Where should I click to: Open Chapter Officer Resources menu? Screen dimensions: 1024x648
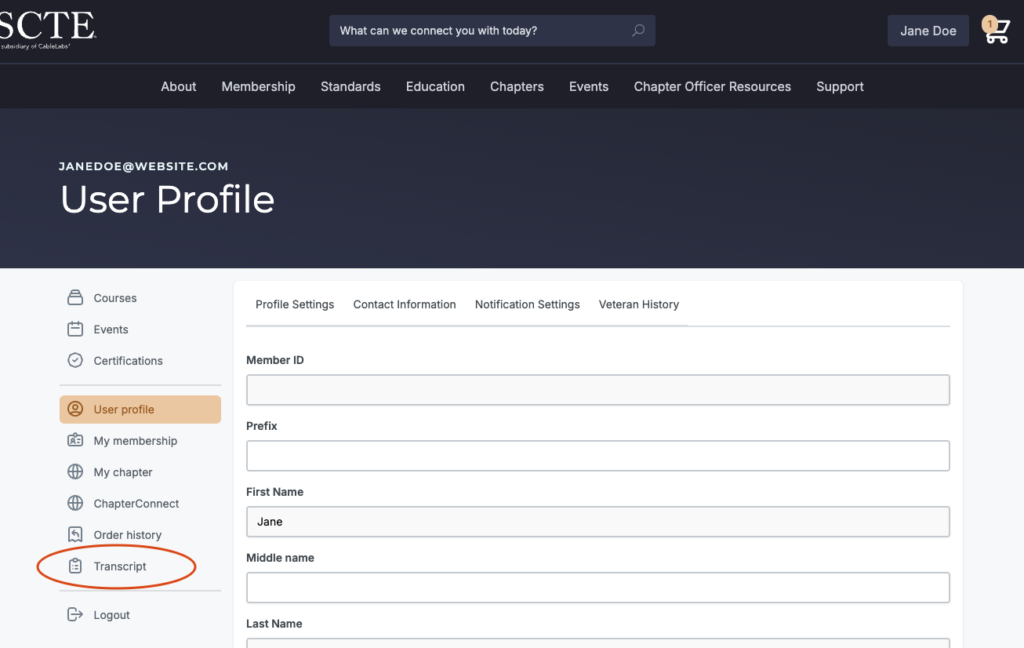pos(712,87)
